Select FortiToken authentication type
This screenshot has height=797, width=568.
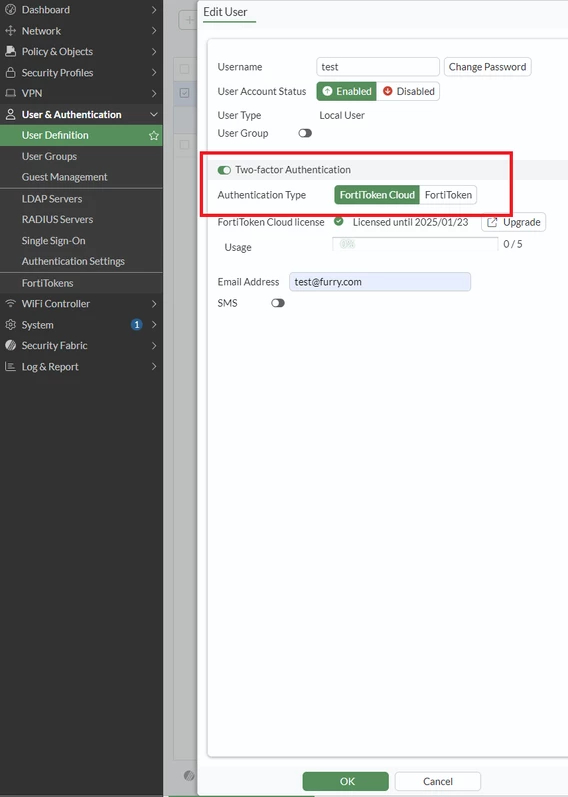click(x=448, y=195)
